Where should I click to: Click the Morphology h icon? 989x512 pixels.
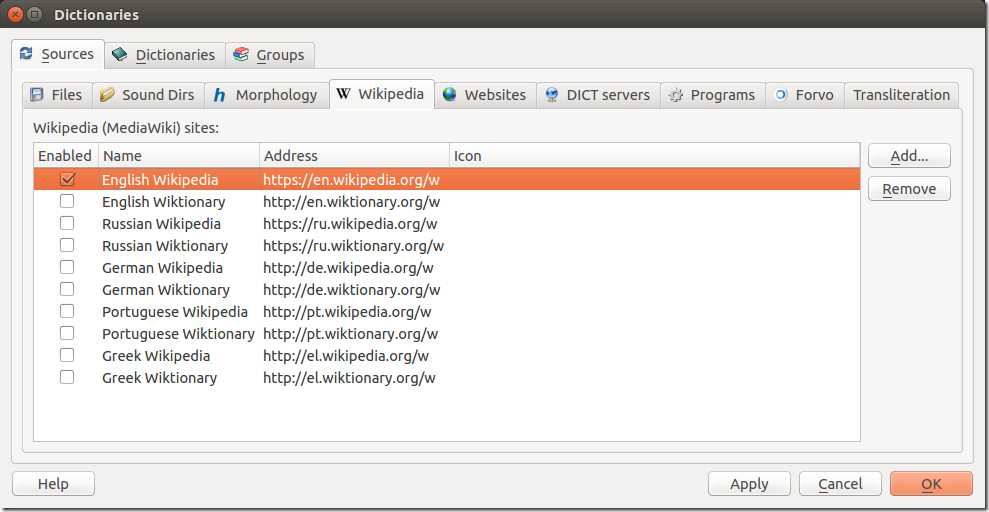click(219, 95)
